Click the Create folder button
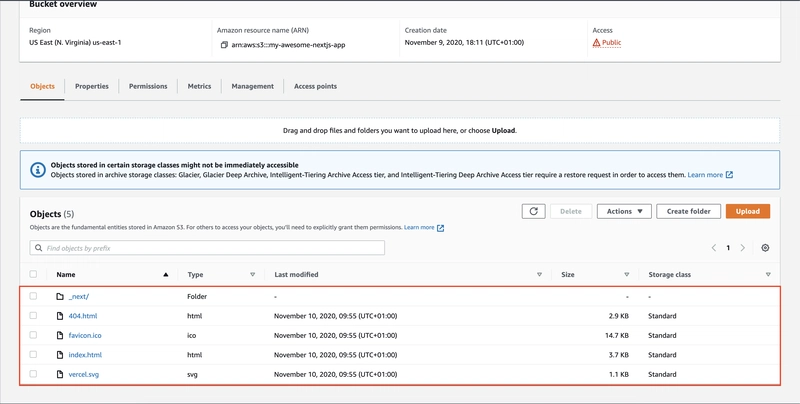This screenshot has height=404, width=800. (x=688, y=211)
